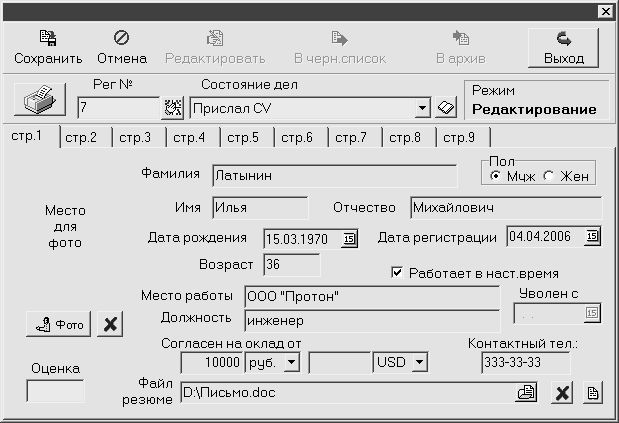
Task: Select the Муж radio button
Action: [x=495, y=176]
